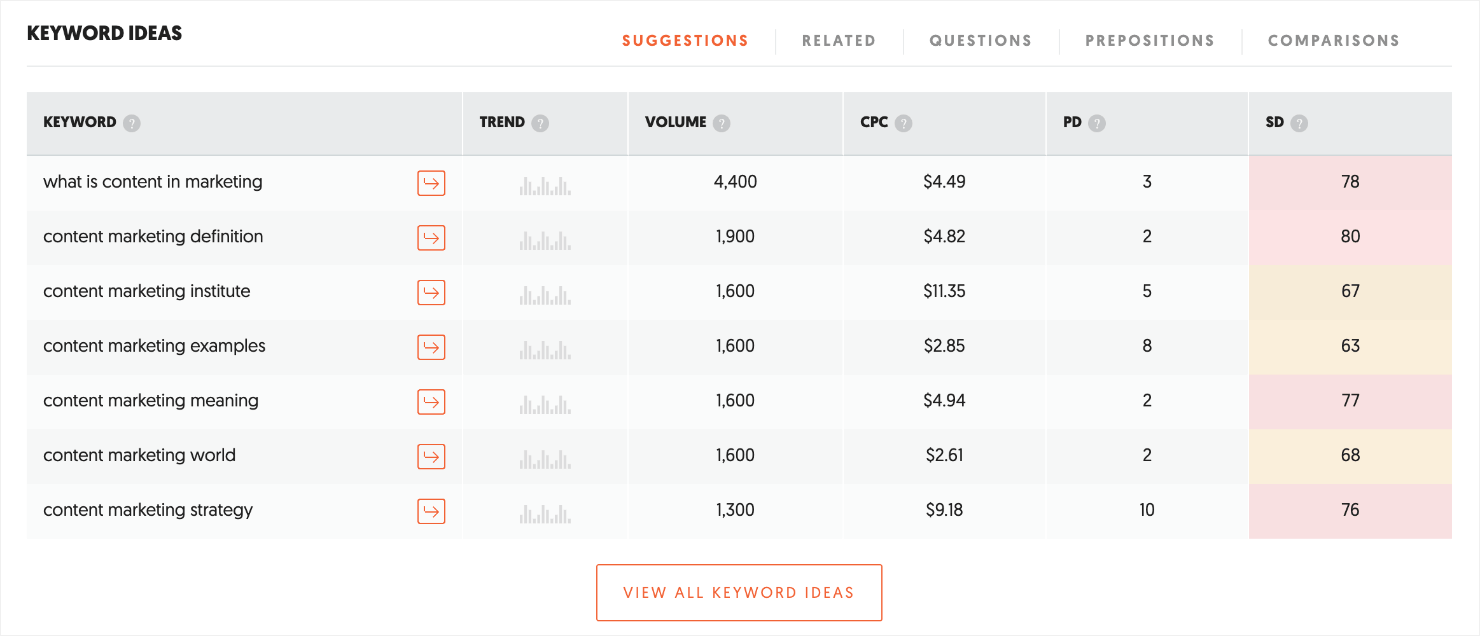Click the help icon beside CPC

point(903,122)
